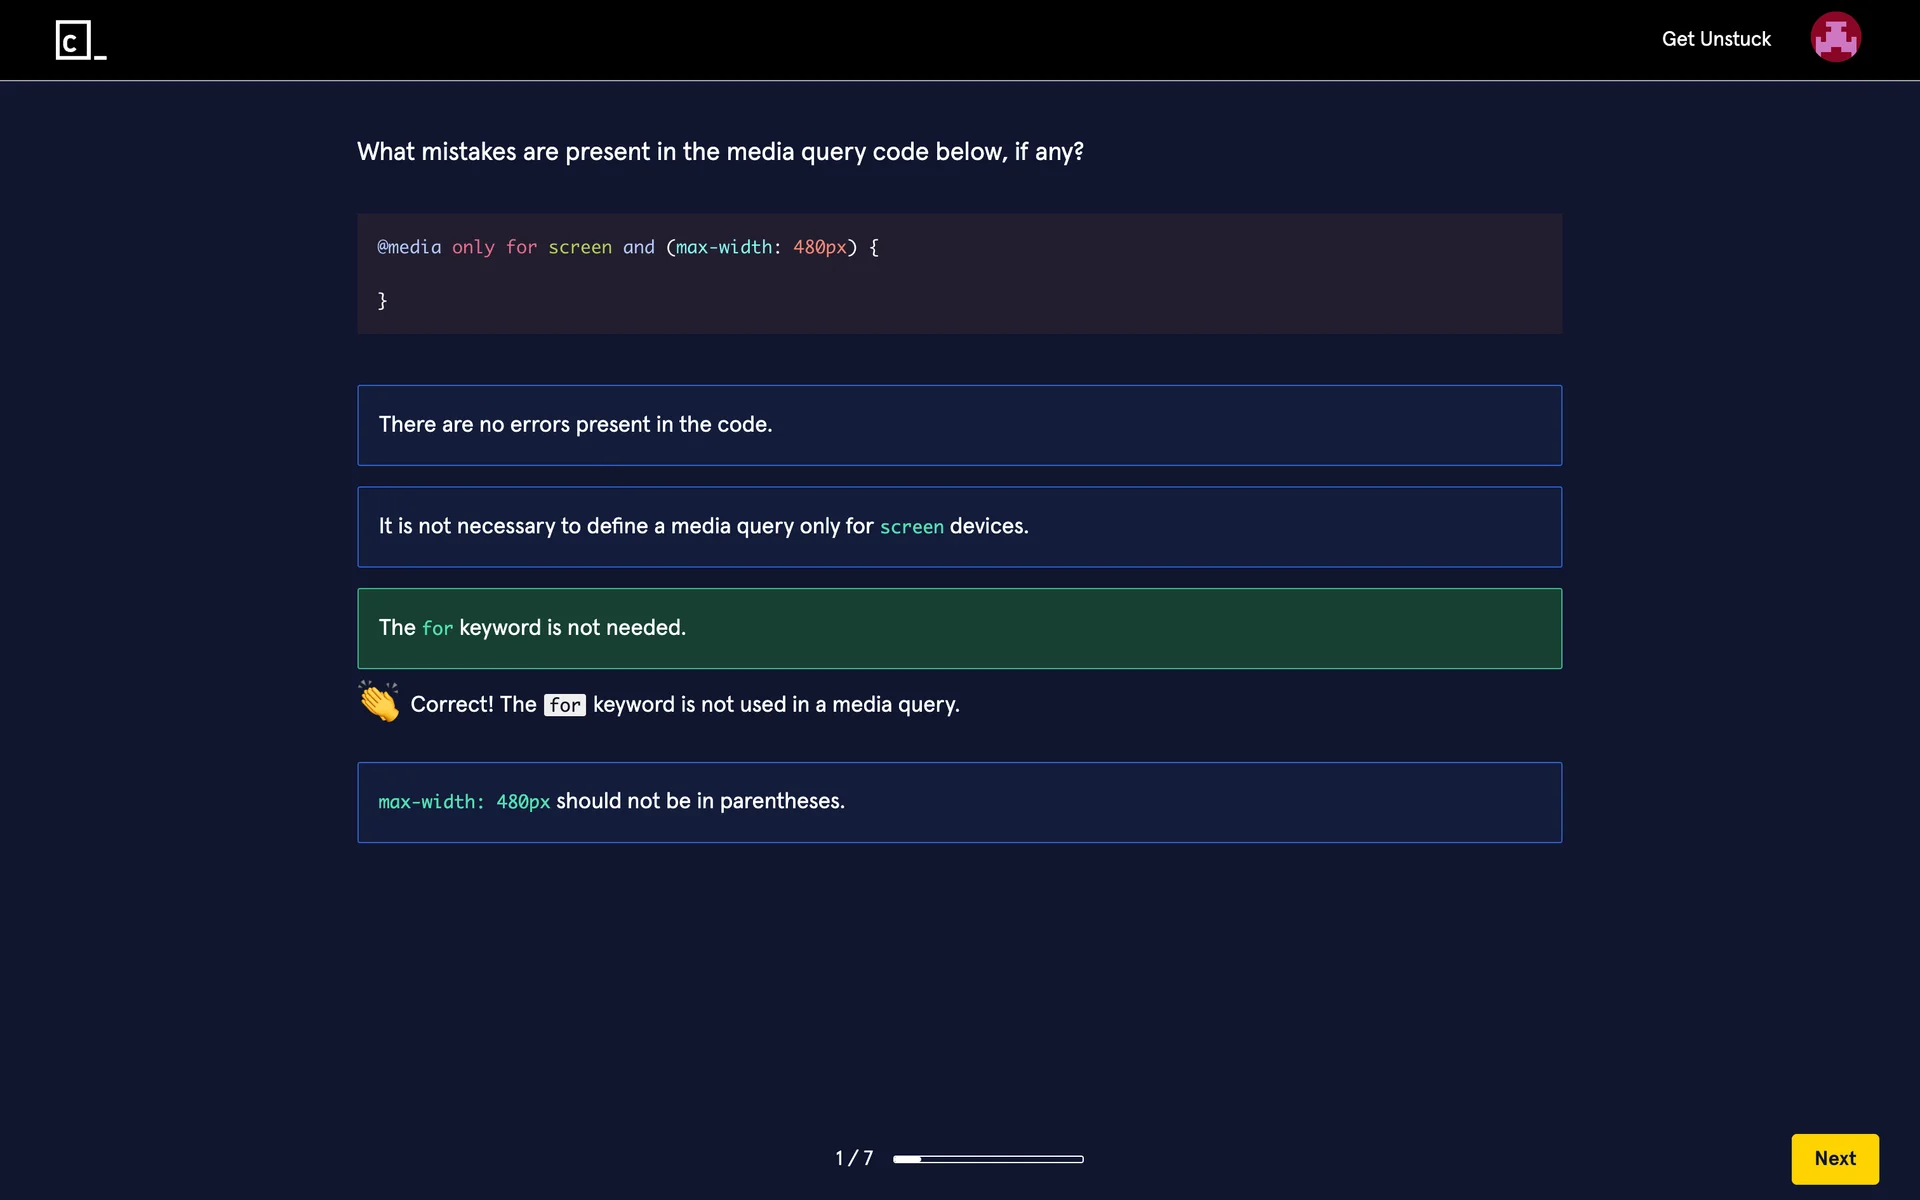Click the highlighted 'for' code tag in feedback

pos(564,705)
